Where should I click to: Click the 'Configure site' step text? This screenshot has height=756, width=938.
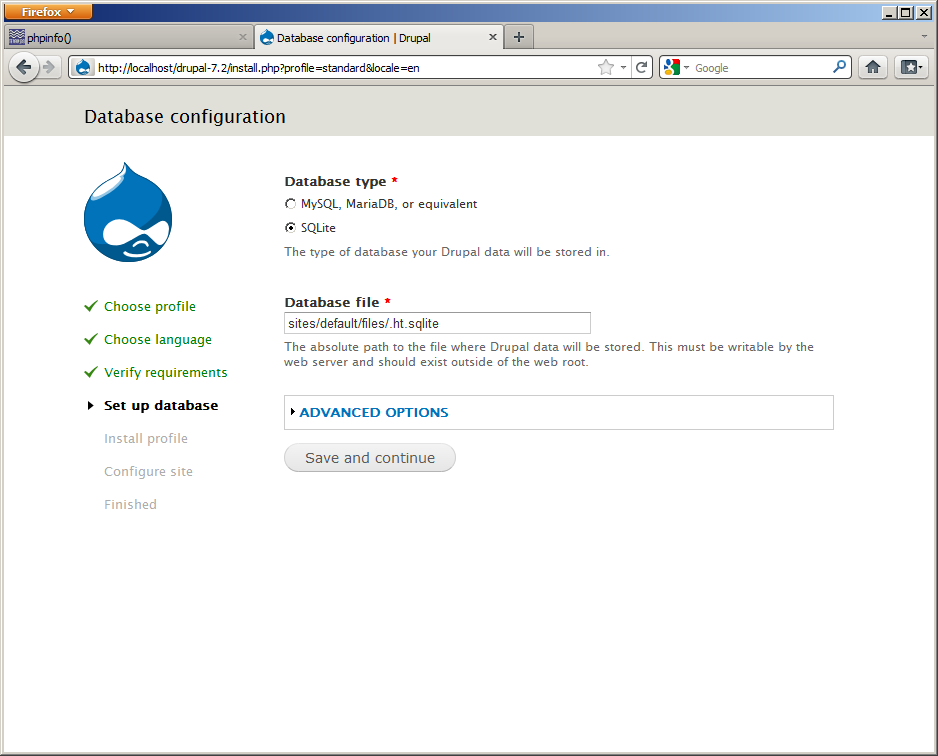pos(148,471)
